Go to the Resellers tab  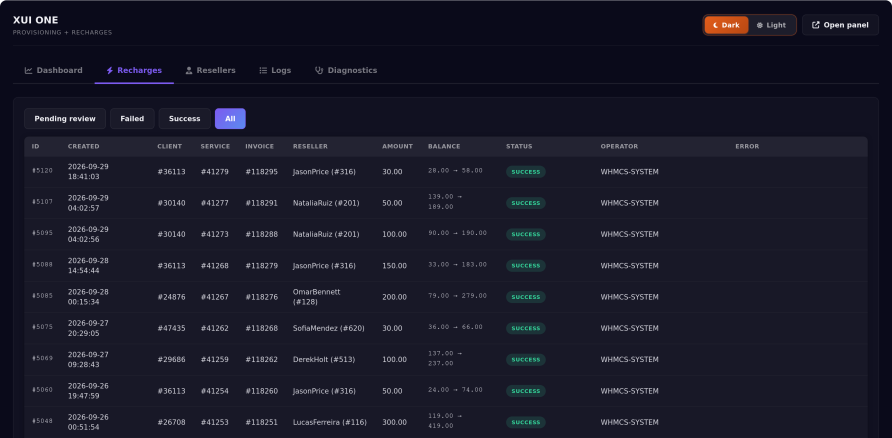click(210, 71)
